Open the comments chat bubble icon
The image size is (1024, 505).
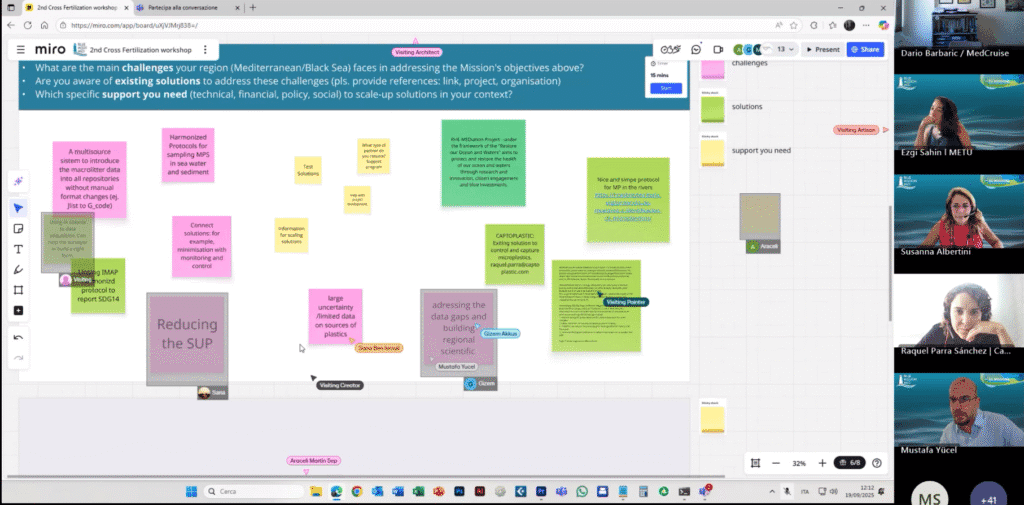[x=696, y=49]
